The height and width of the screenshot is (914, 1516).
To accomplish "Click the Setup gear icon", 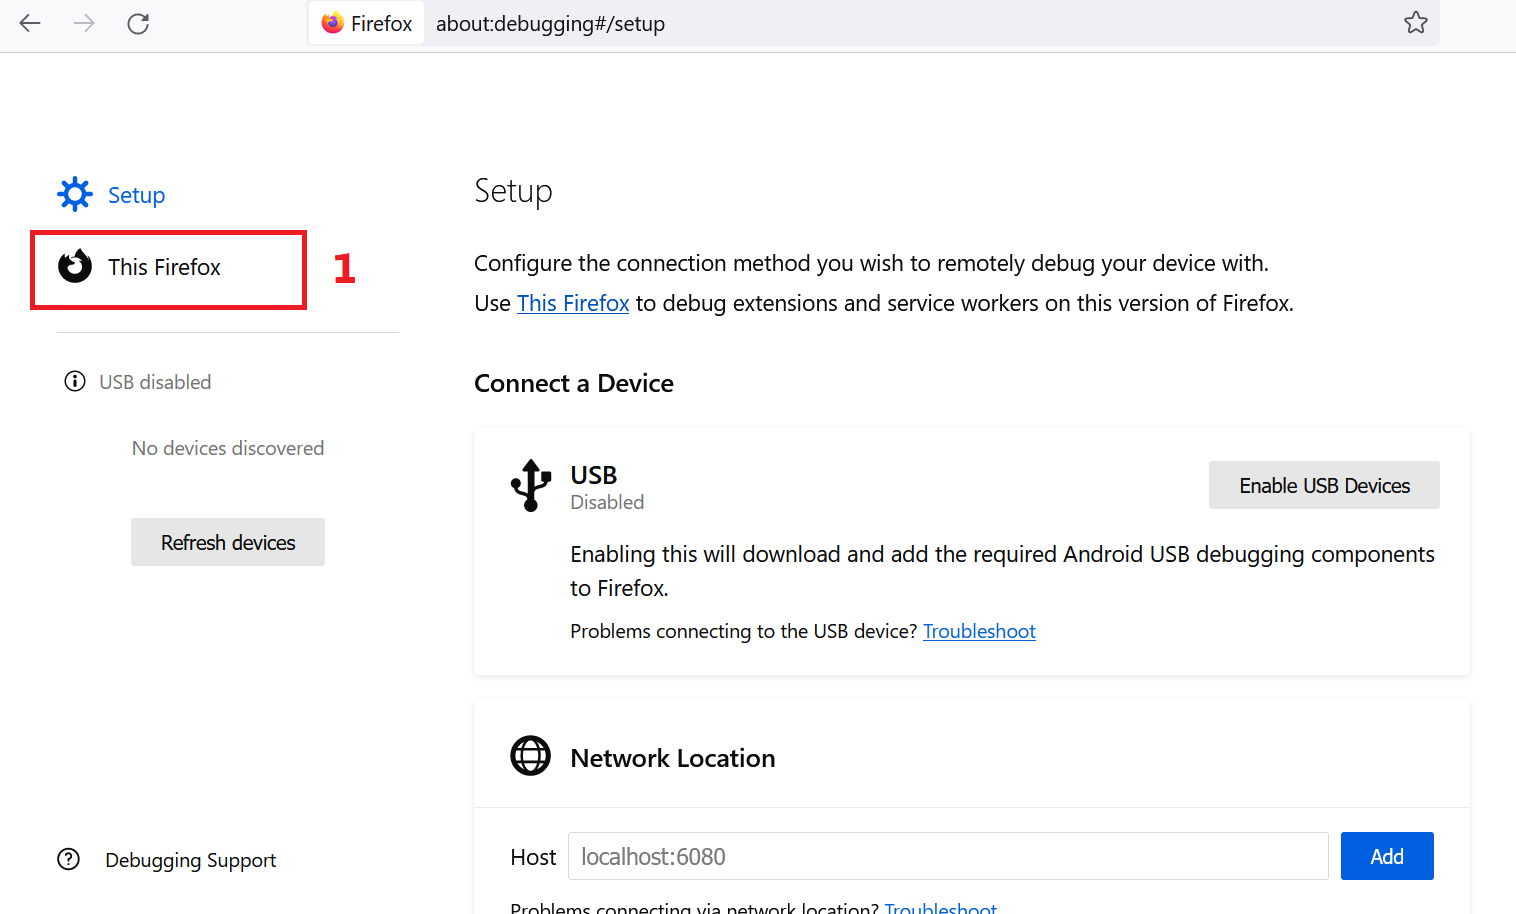I will [x=75, y=194].
